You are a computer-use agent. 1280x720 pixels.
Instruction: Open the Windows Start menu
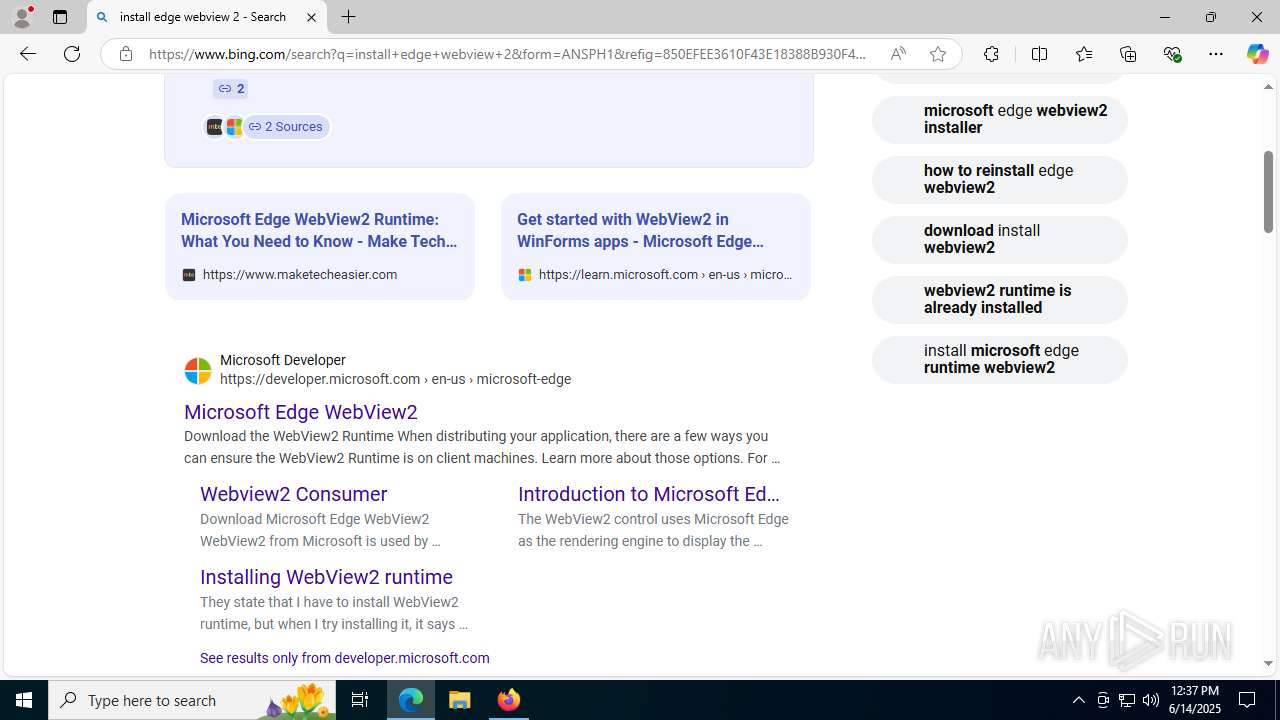(x=24, y=700)
